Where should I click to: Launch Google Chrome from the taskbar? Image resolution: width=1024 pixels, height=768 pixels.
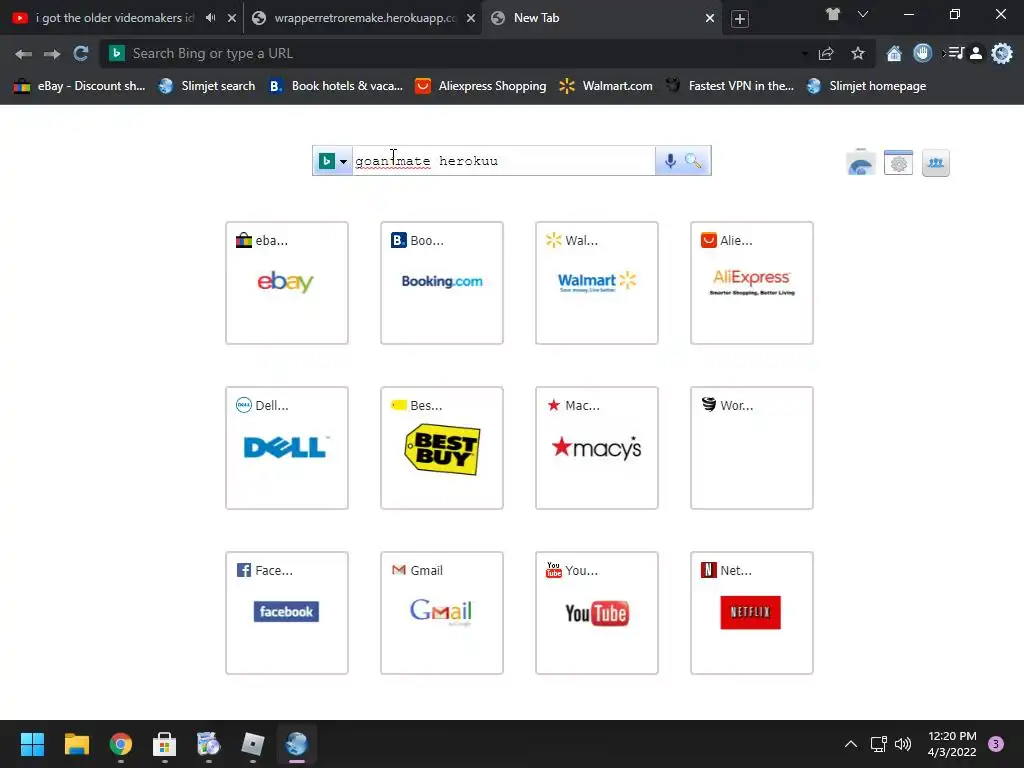(x=121, y=744)
